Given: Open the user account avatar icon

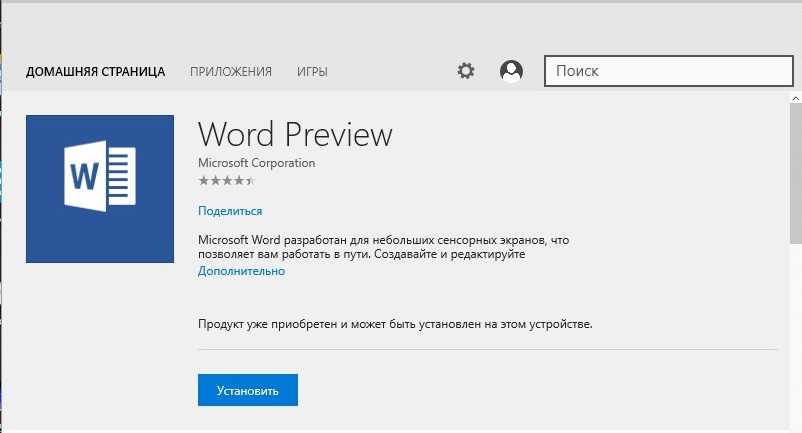Looking at the screenshot, I should pos(511,71).
